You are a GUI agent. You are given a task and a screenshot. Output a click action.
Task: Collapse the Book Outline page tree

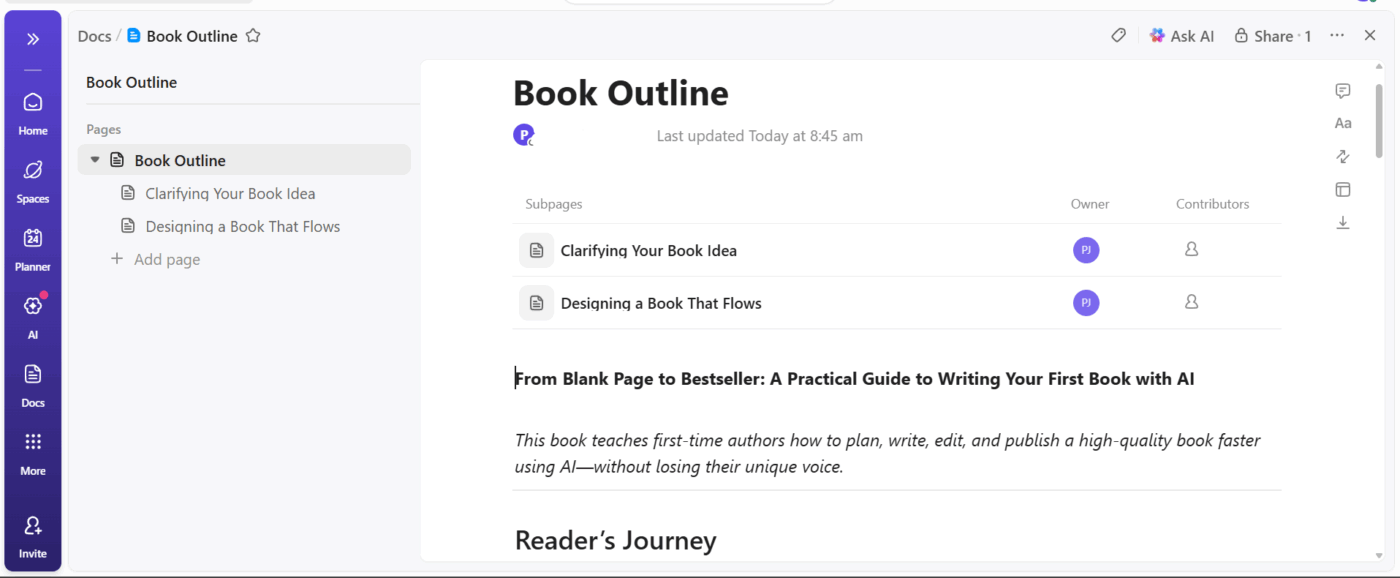[94, 159]
